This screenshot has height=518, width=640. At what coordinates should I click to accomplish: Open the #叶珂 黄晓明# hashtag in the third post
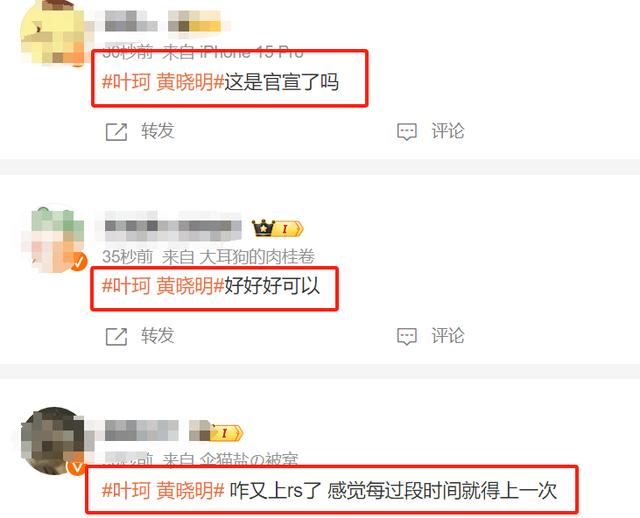163,490
